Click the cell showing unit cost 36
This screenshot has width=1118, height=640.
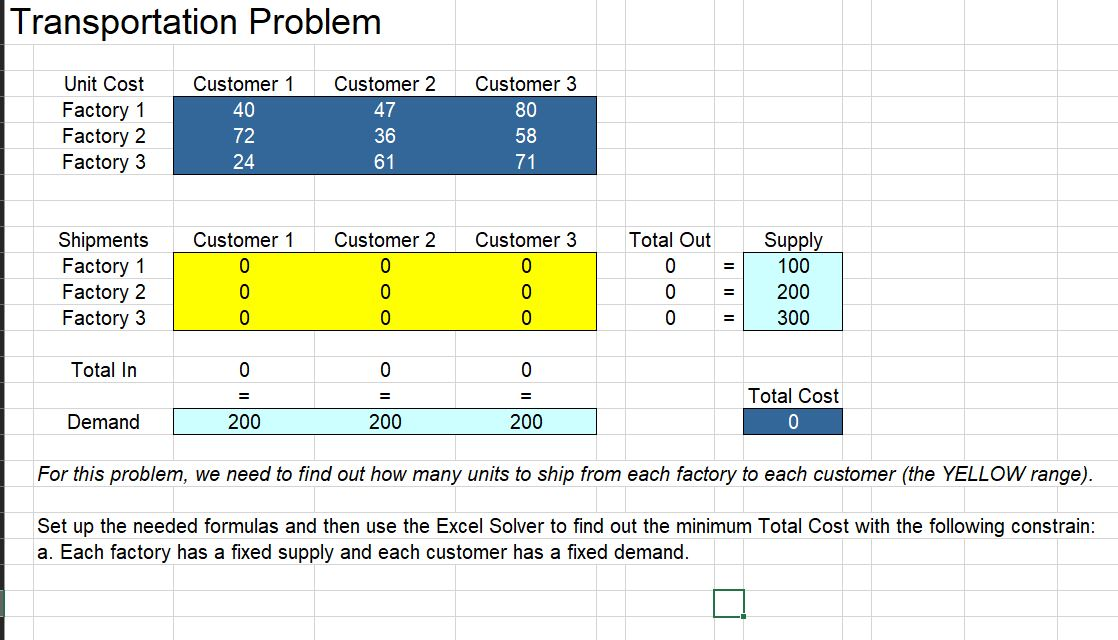point(384,135)
